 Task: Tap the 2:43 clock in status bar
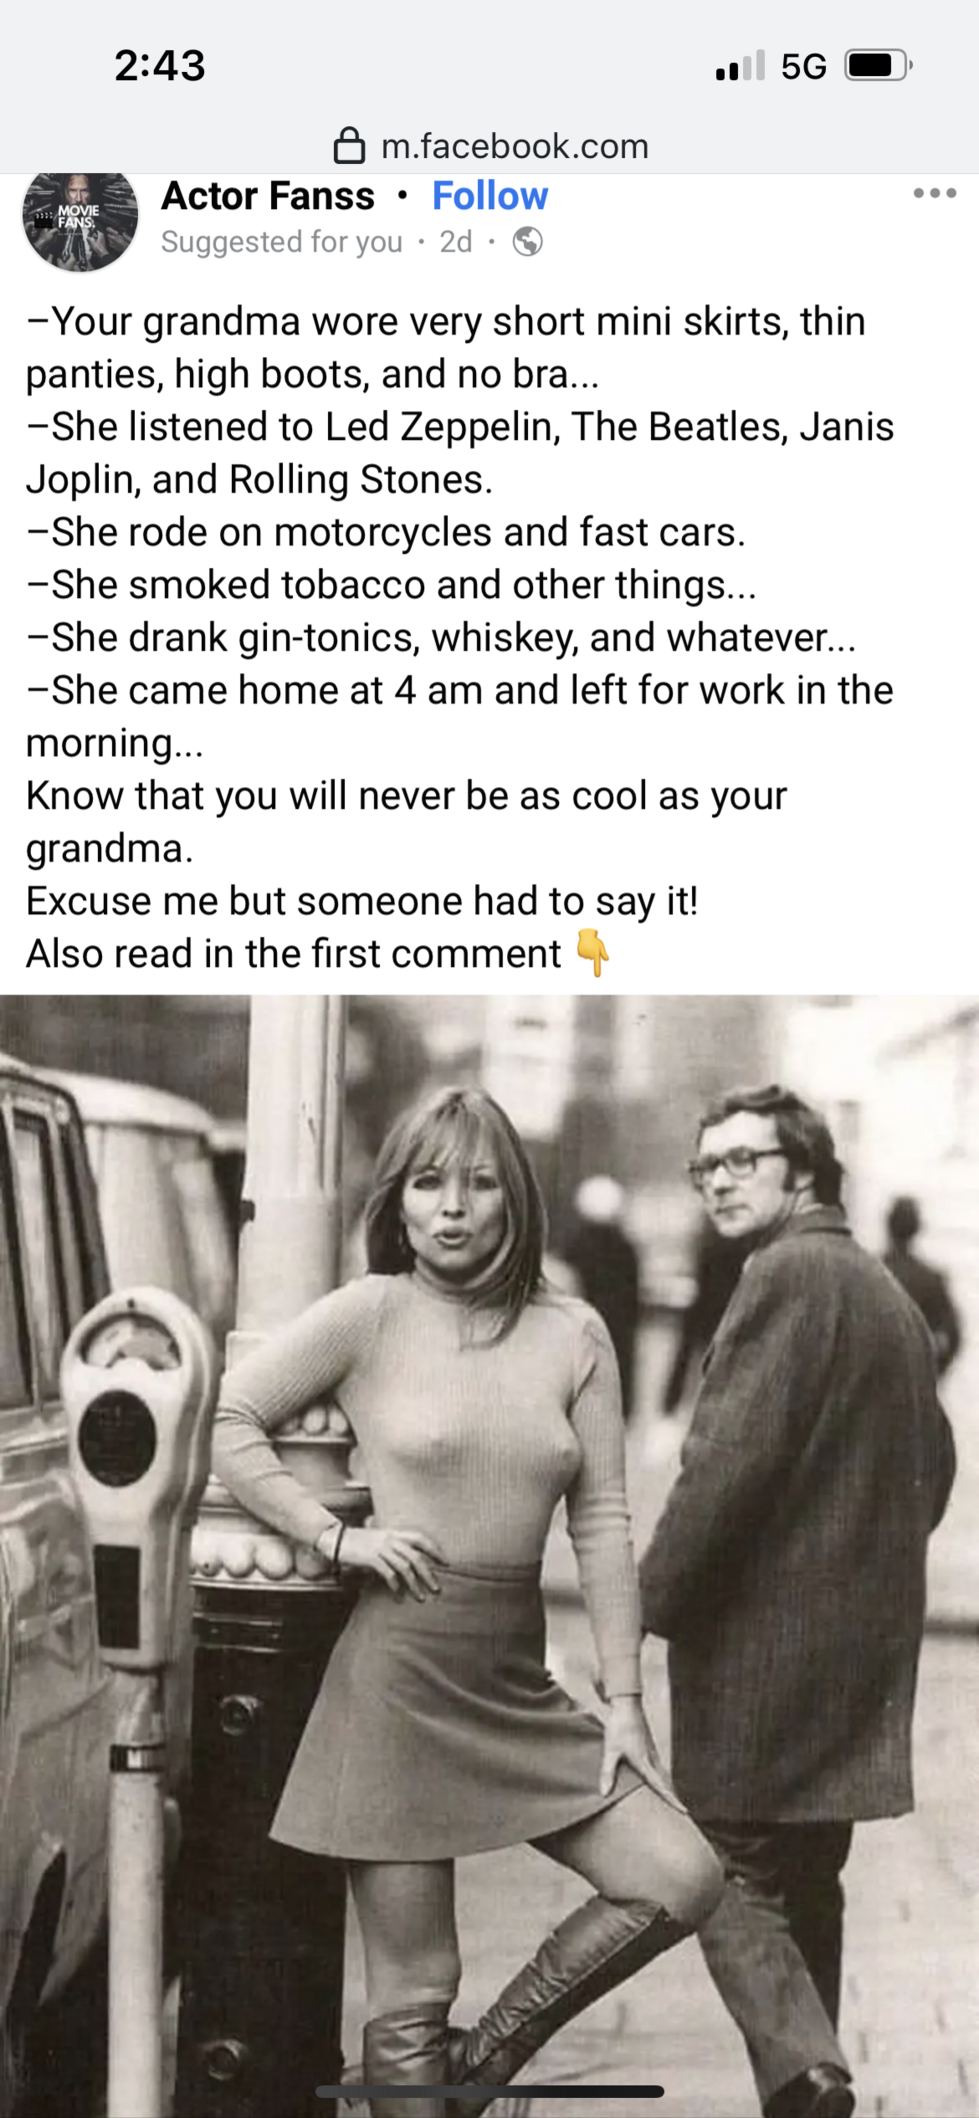(160, 66)
